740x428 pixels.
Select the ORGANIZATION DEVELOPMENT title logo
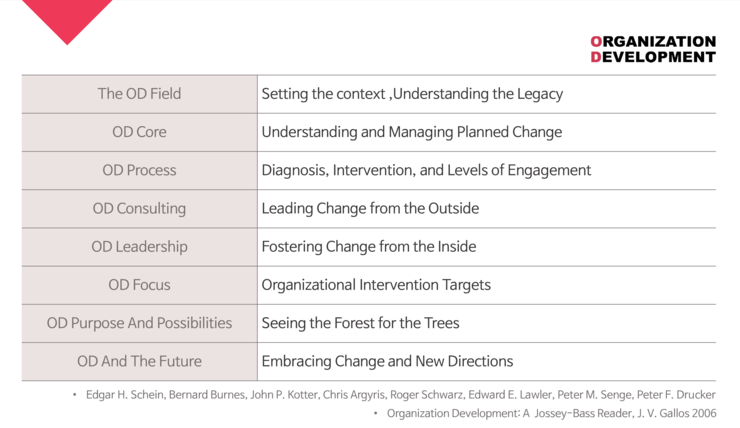coord(653,49)
